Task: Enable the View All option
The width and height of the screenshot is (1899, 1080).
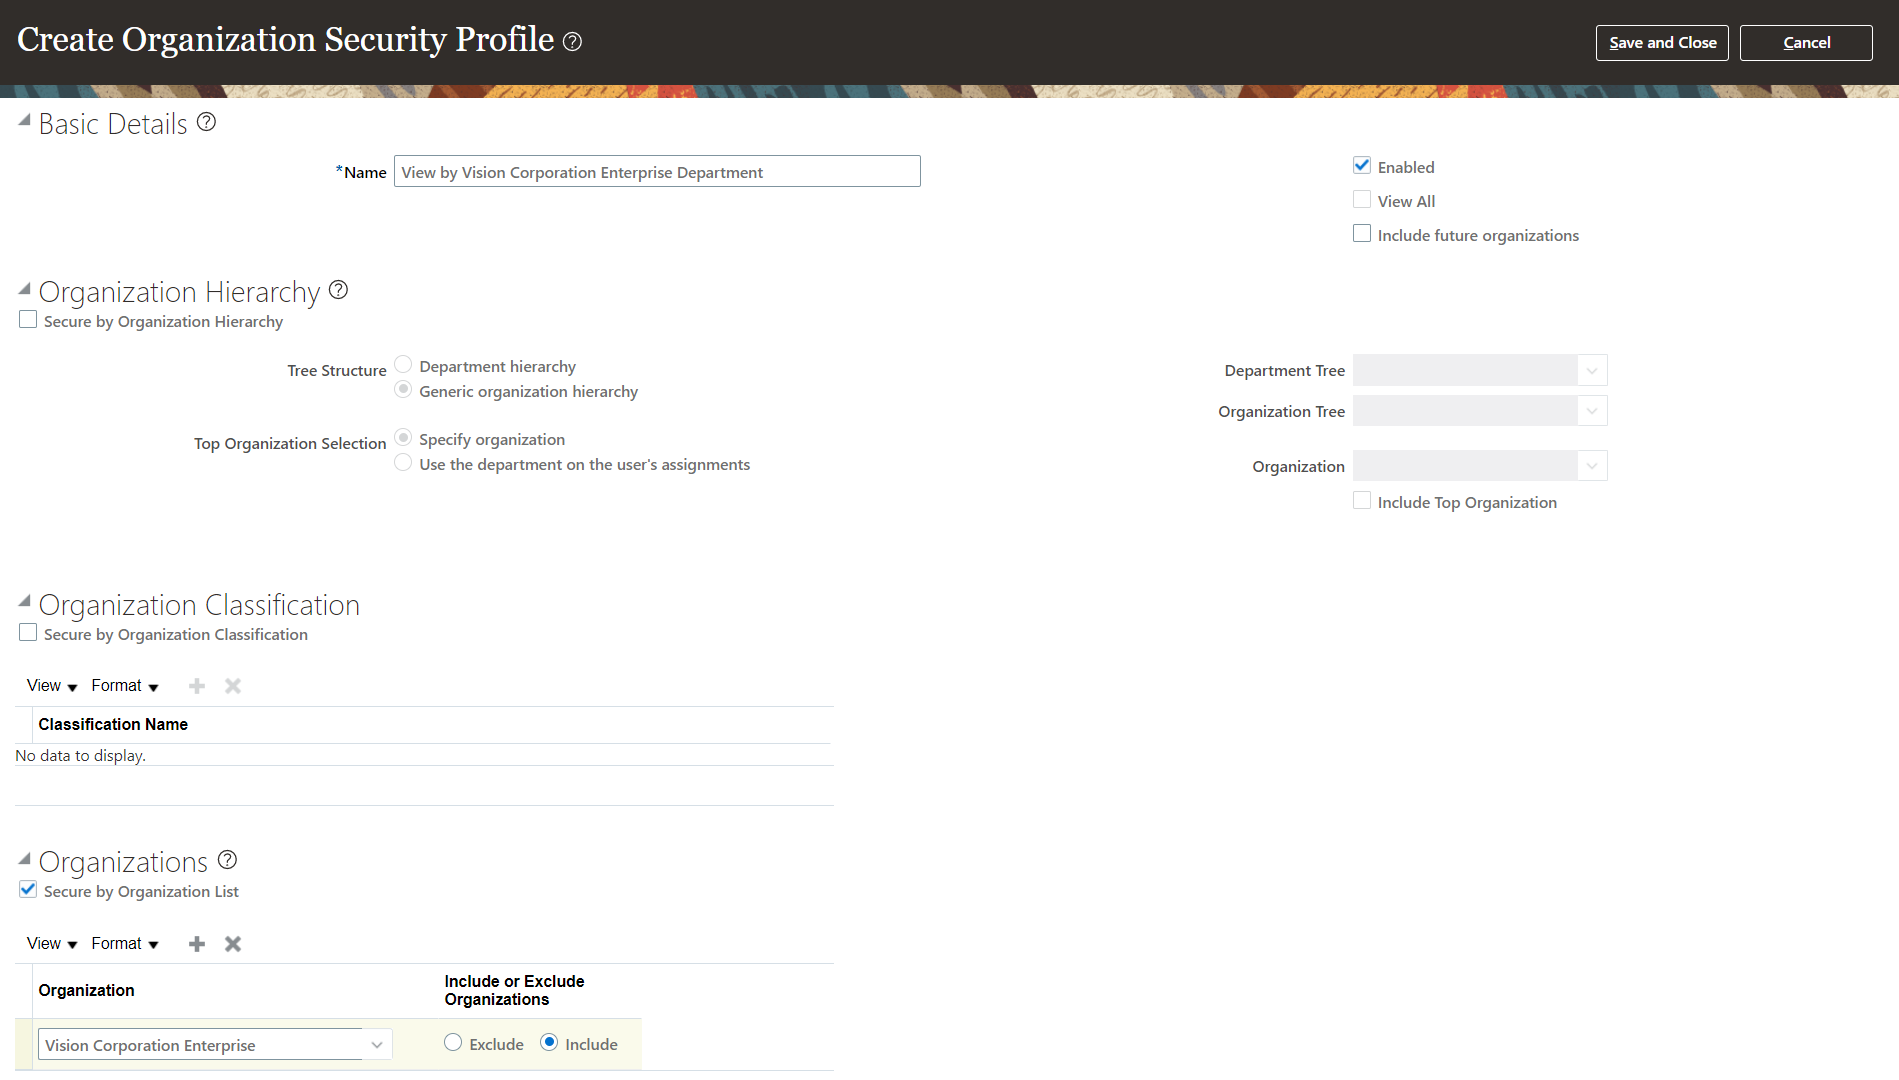Action: pos(1361,199)
